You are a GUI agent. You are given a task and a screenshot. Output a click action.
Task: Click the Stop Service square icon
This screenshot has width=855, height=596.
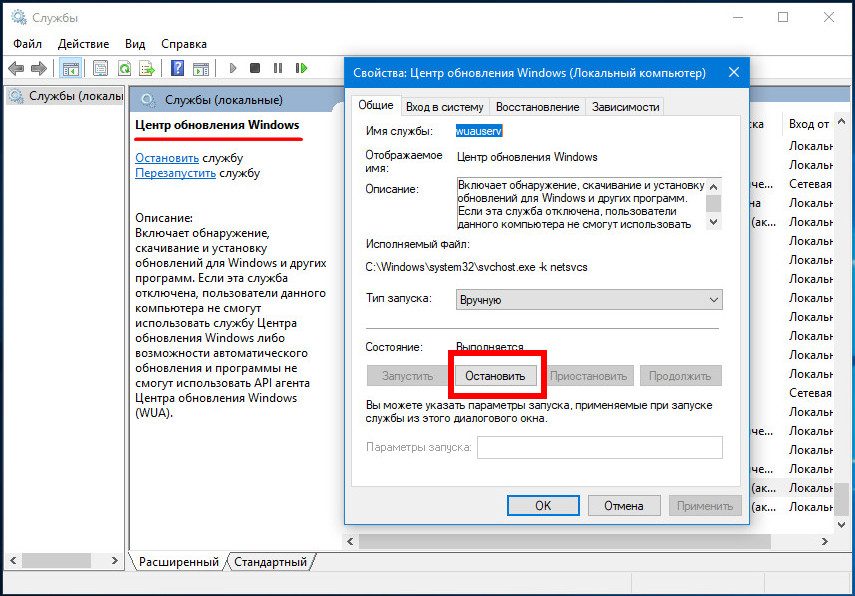pos(255,68)
